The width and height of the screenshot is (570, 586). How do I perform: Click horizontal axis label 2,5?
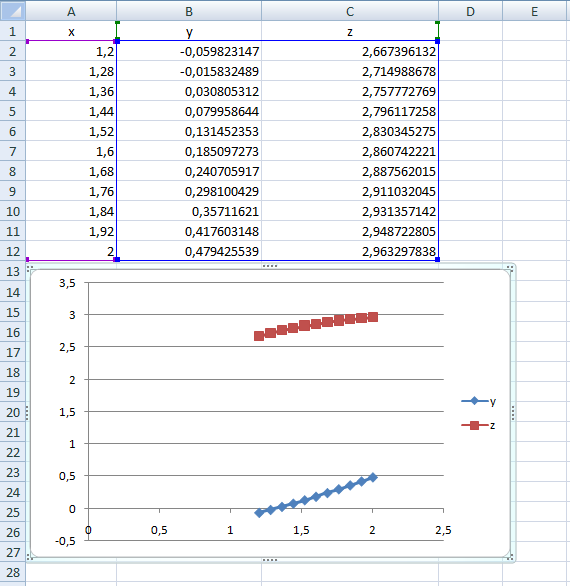coord(443,530)
